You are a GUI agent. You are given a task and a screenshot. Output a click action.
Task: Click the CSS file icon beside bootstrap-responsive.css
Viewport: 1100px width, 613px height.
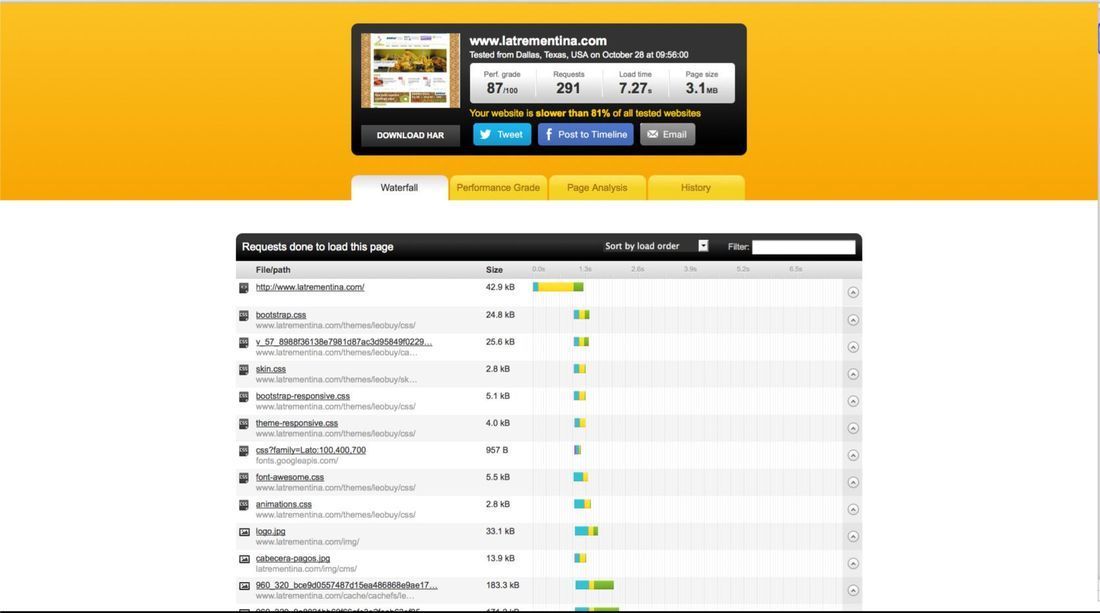[243, 397]
